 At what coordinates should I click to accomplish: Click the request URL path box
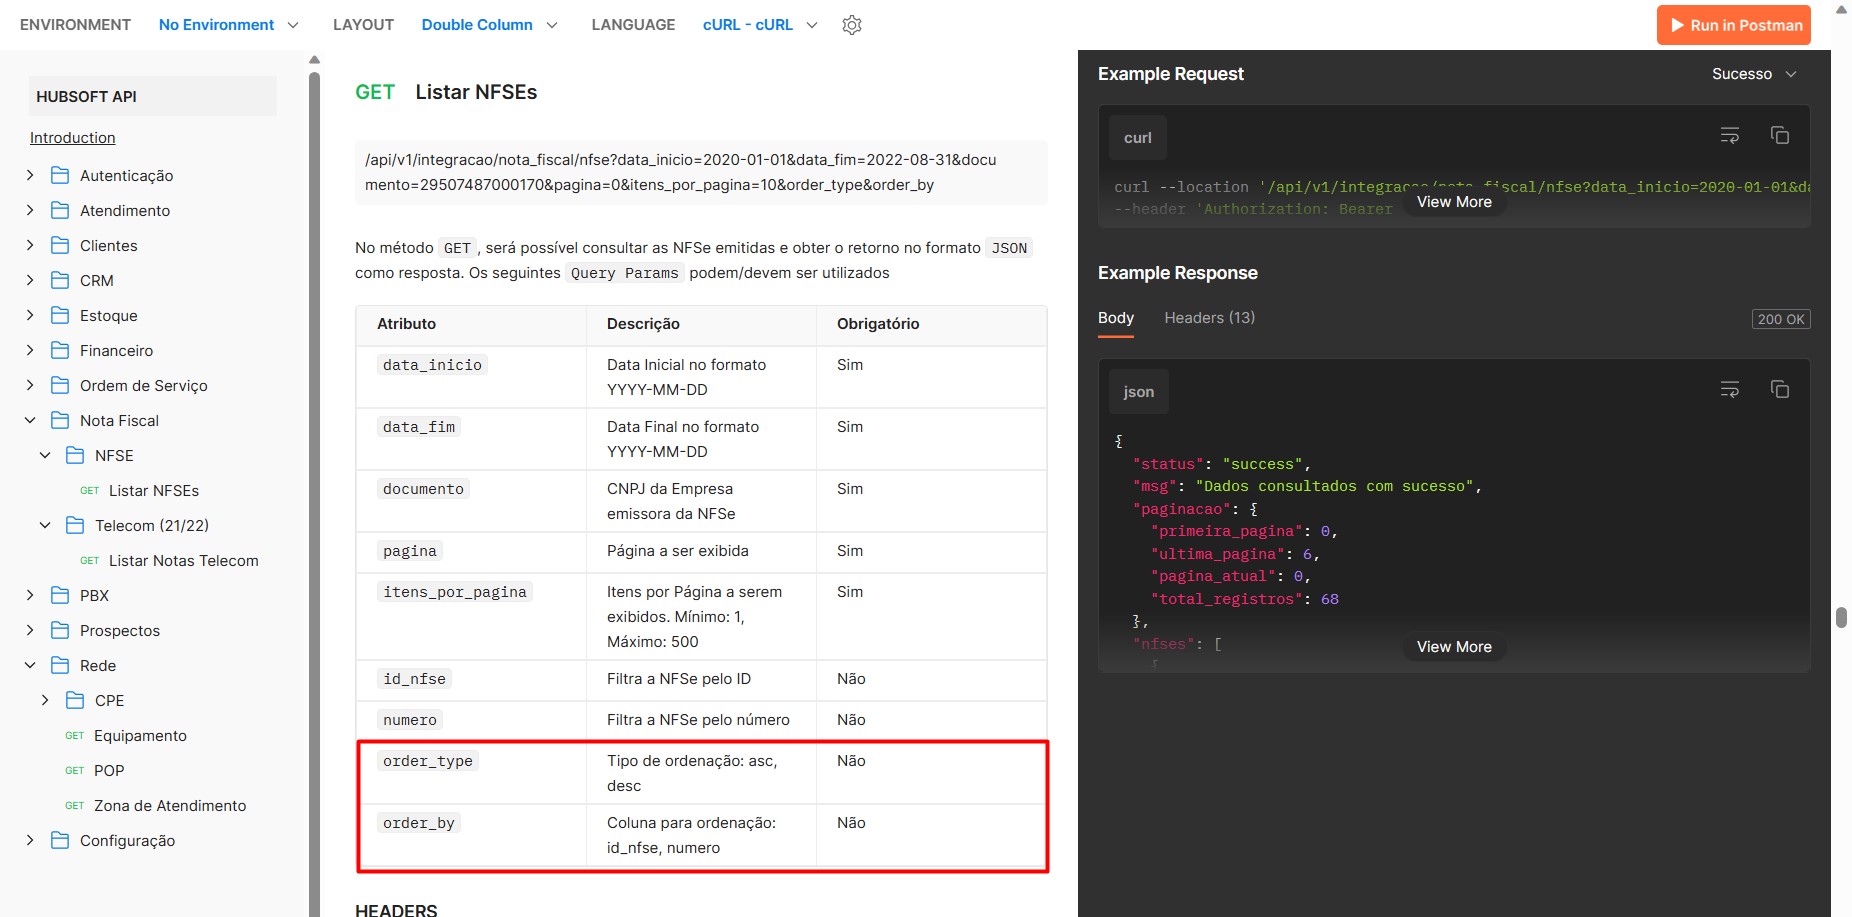click(x=701, y=172)
